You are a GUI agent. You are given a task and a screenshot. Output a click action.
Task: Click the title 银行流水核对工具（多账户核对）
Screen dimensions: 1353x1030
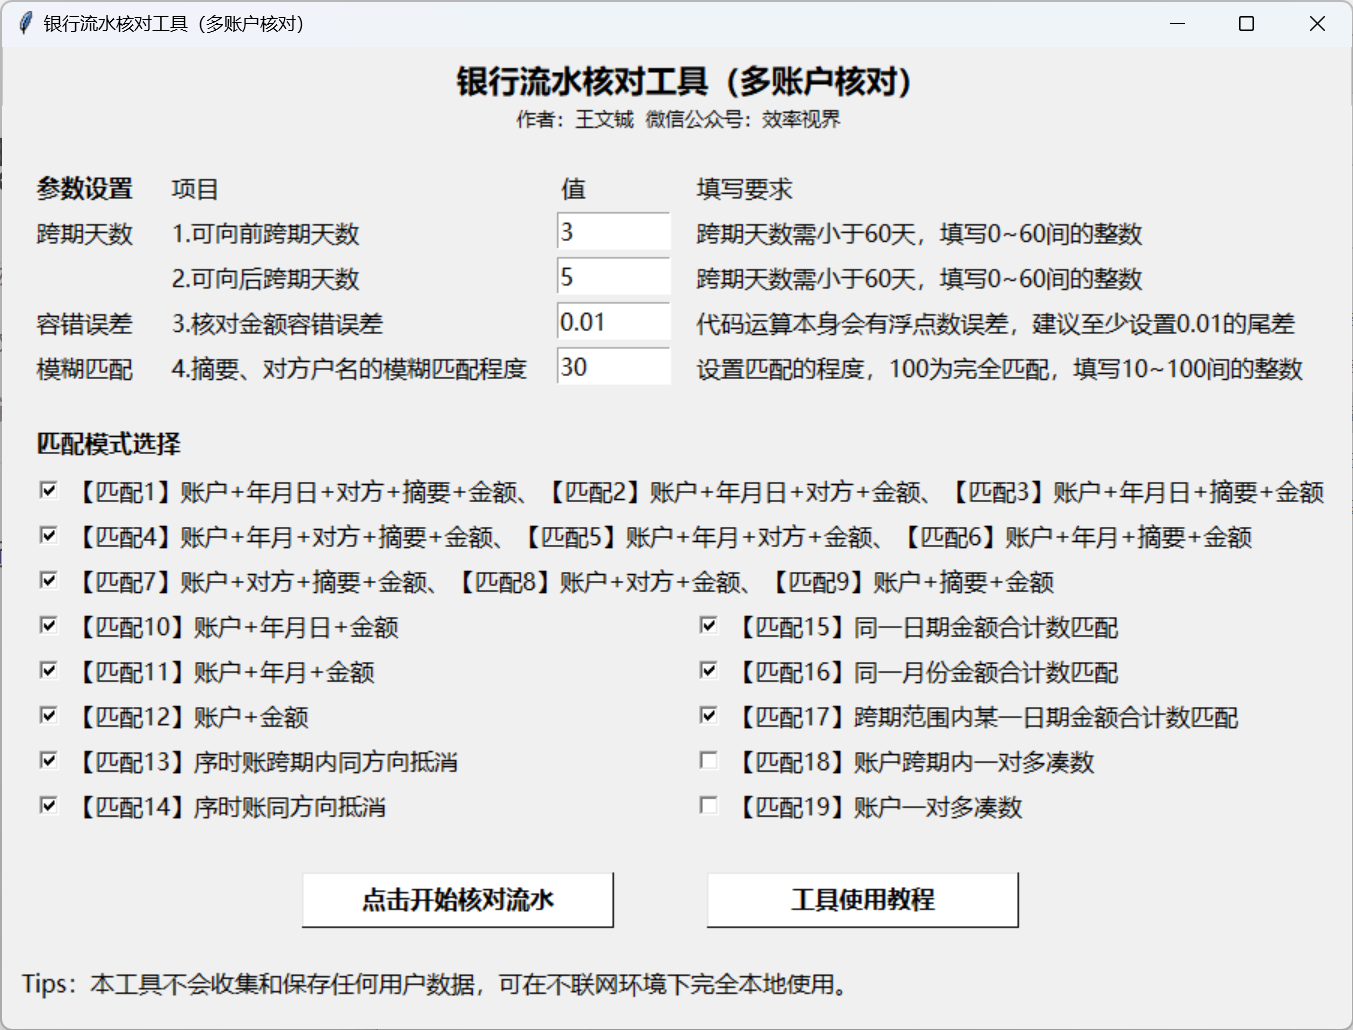(685, 81)
